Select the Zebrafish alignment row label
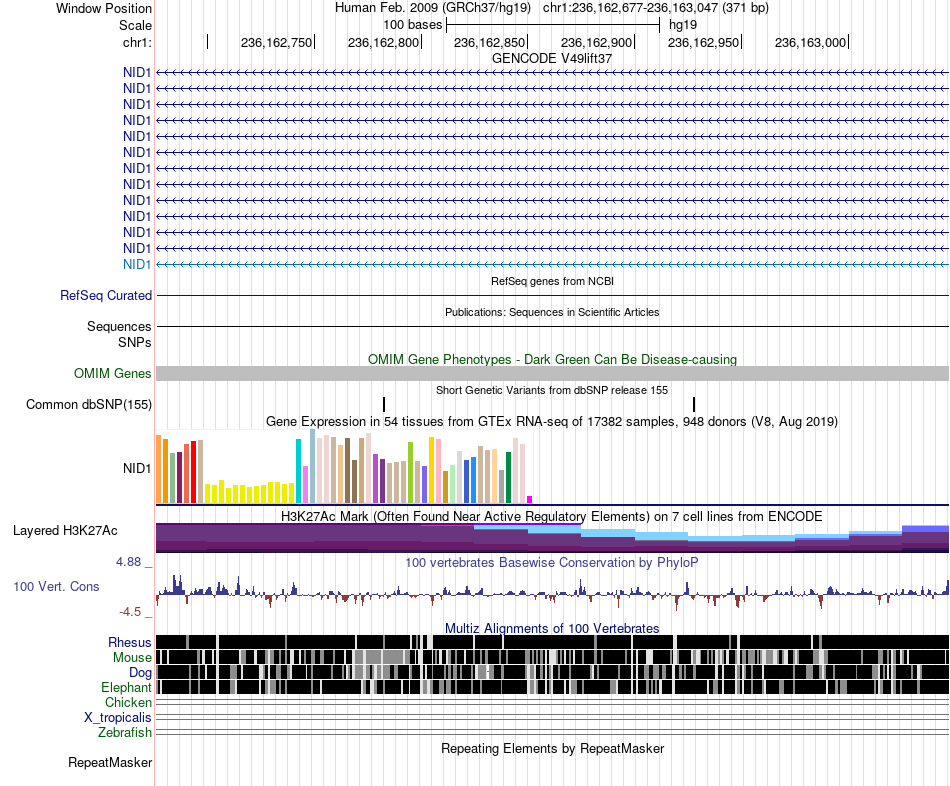The height and width of the screenshot is (786, 950). [125, 732]
